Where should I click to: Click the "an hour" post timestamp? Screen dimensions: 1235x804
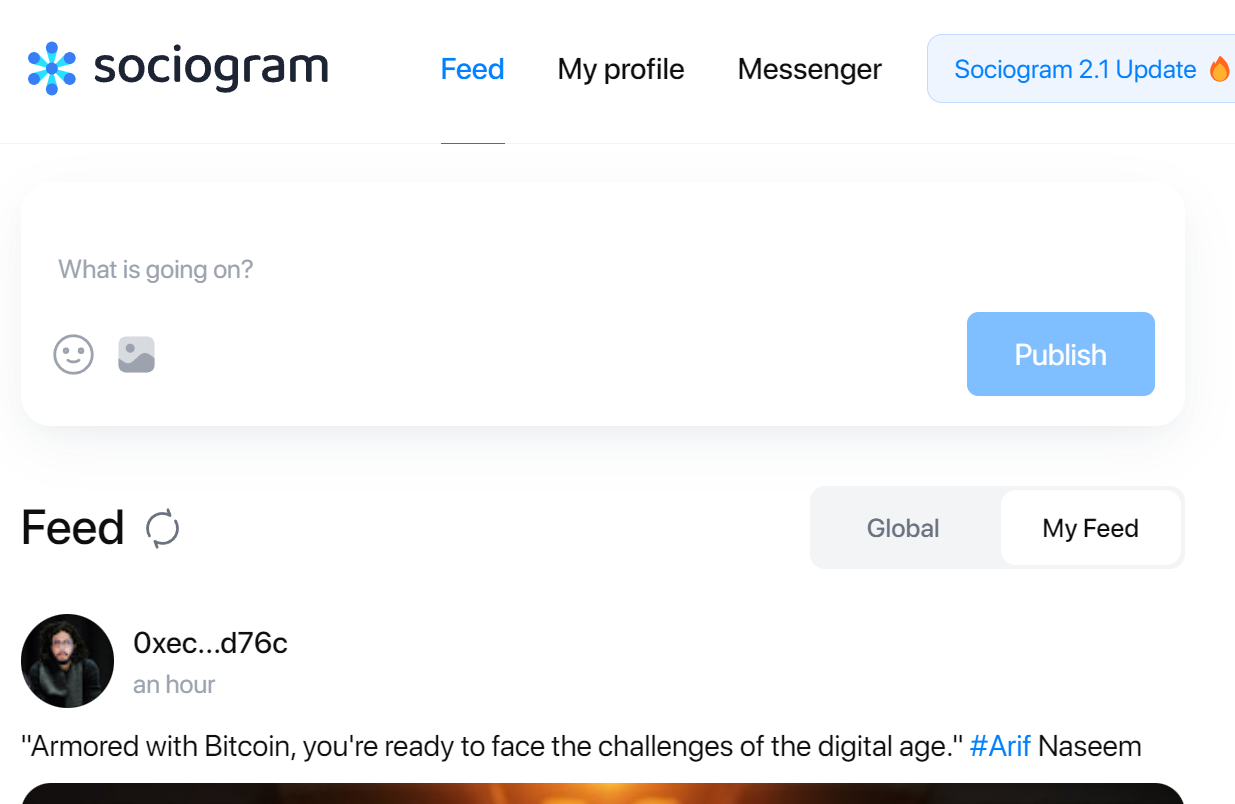(x=174, y=685)
